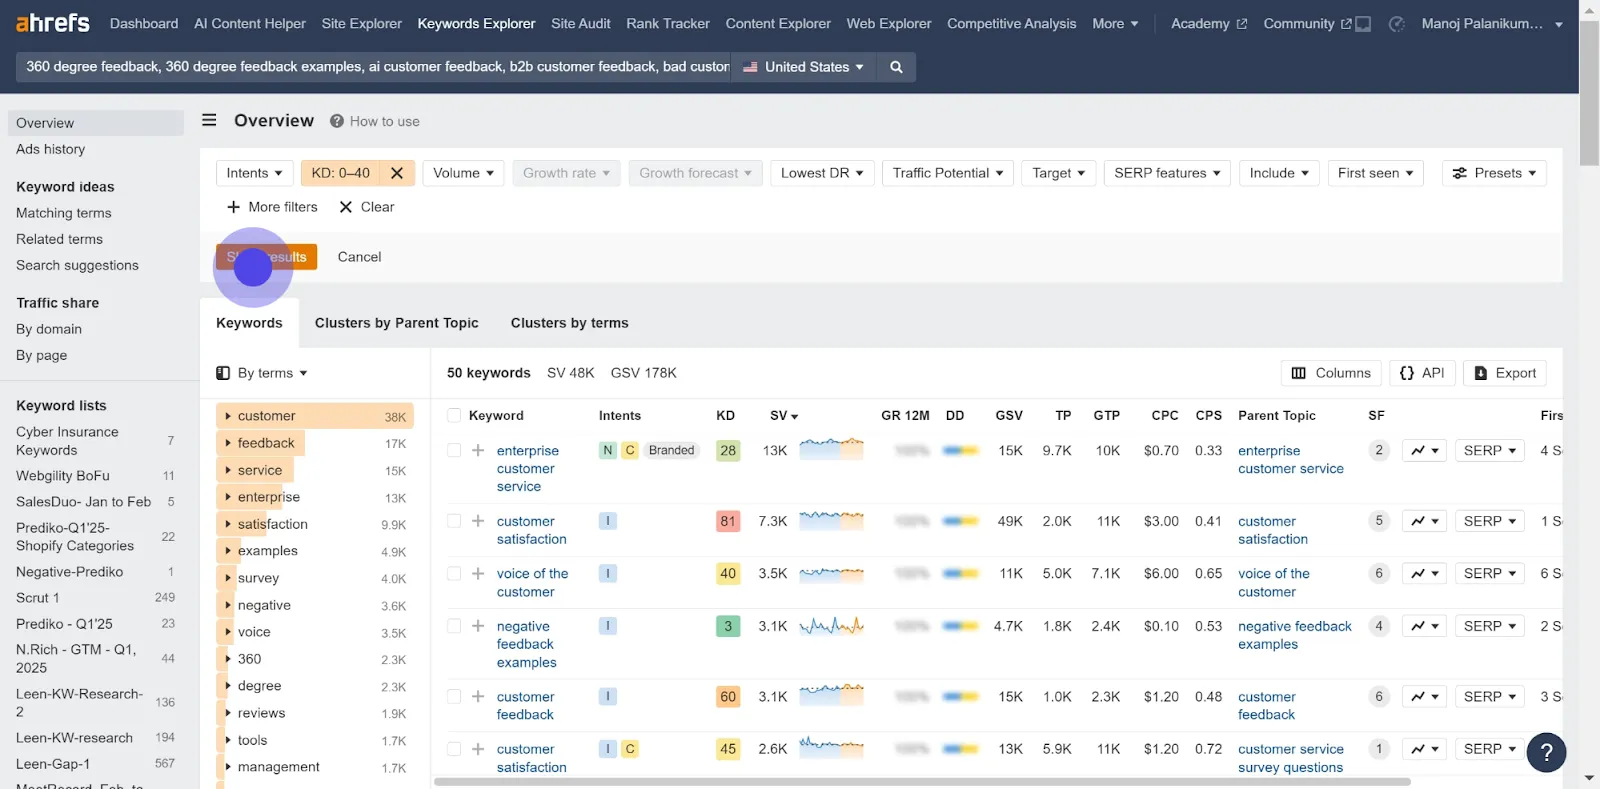
Task: Open the Ads history sidebar link
Action: (51, 149)
